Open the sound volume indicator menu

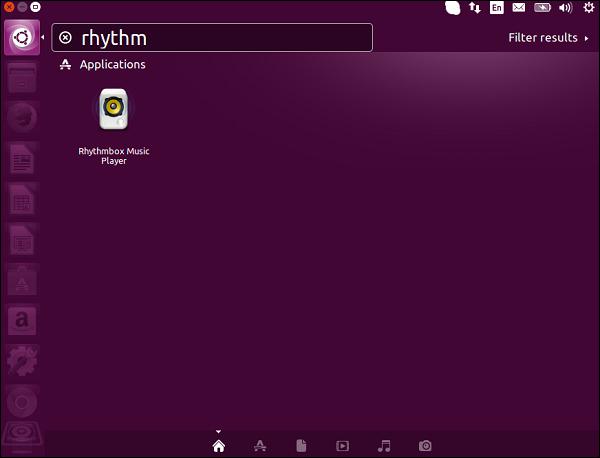tap(566, 8)
